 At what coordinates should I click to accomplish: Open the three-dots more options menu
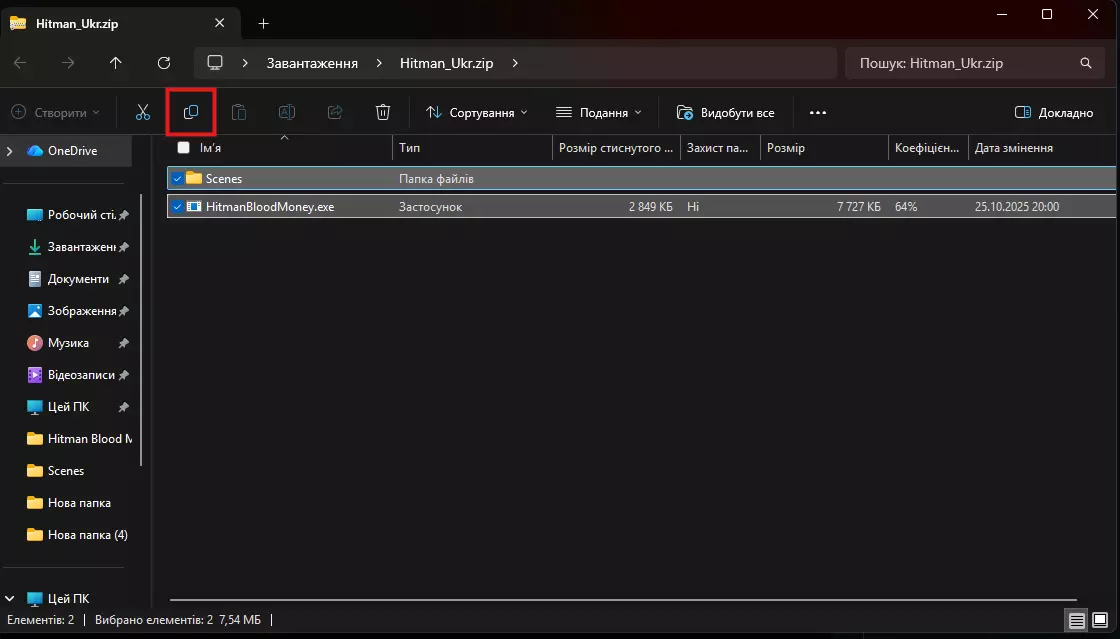click(818, 113)
